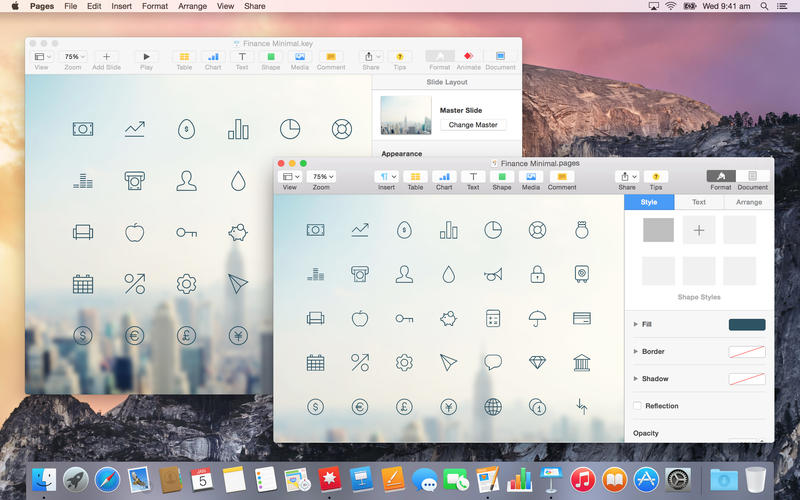Switch to the Text tab in inspector
The image size is (800, 500).
[x=699, y=202]
